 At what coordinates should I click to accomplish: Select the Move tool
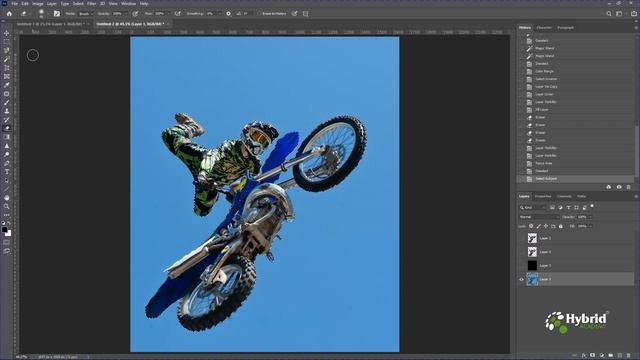tap(7, 33)
